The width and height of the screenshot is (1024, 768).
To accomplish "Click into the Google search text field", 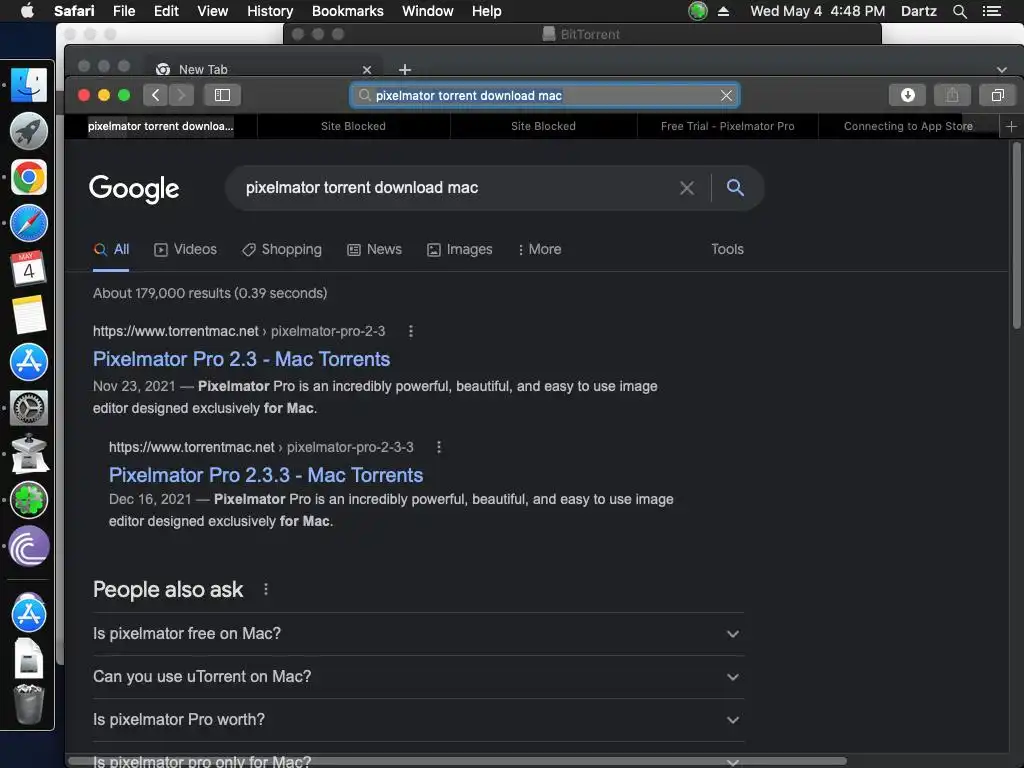I will point(457,187).
